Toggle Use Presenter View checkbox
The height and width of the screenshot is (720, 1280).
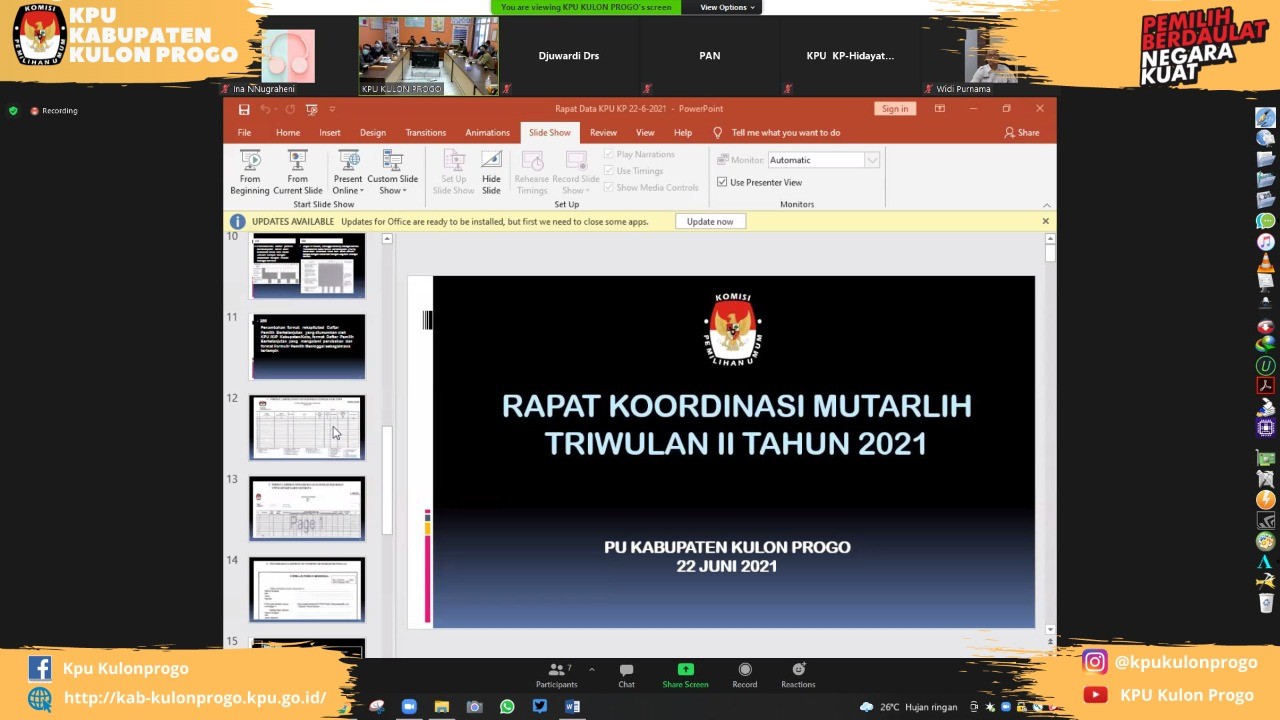tap(722, 182)
